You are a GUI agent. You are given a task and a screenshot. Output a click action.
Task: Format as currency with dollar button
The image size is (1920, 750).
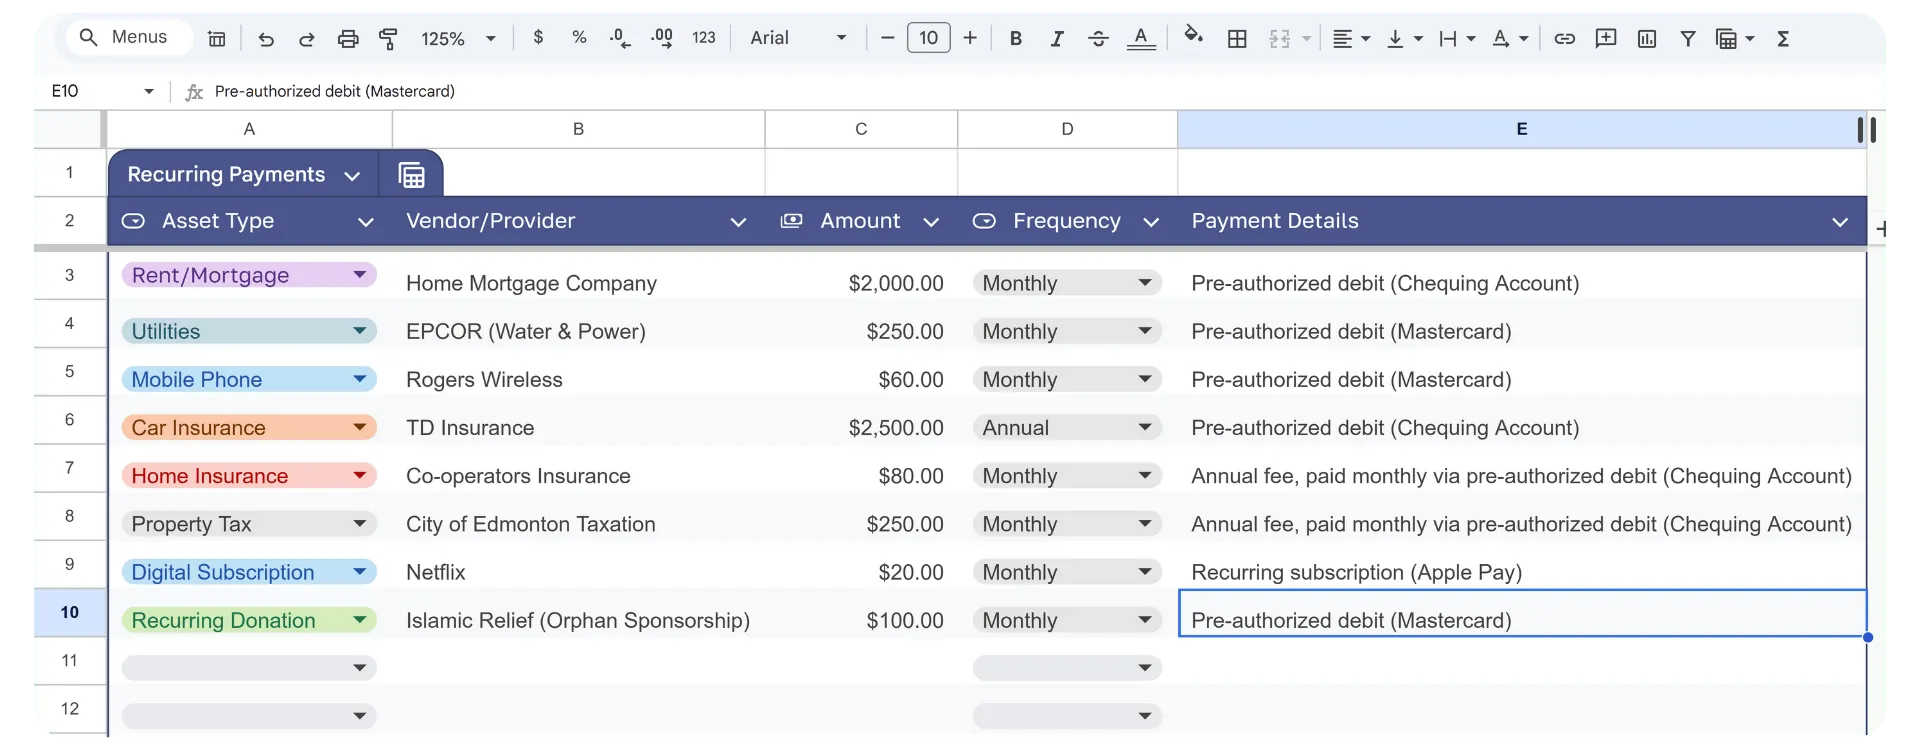click(539, 37)
